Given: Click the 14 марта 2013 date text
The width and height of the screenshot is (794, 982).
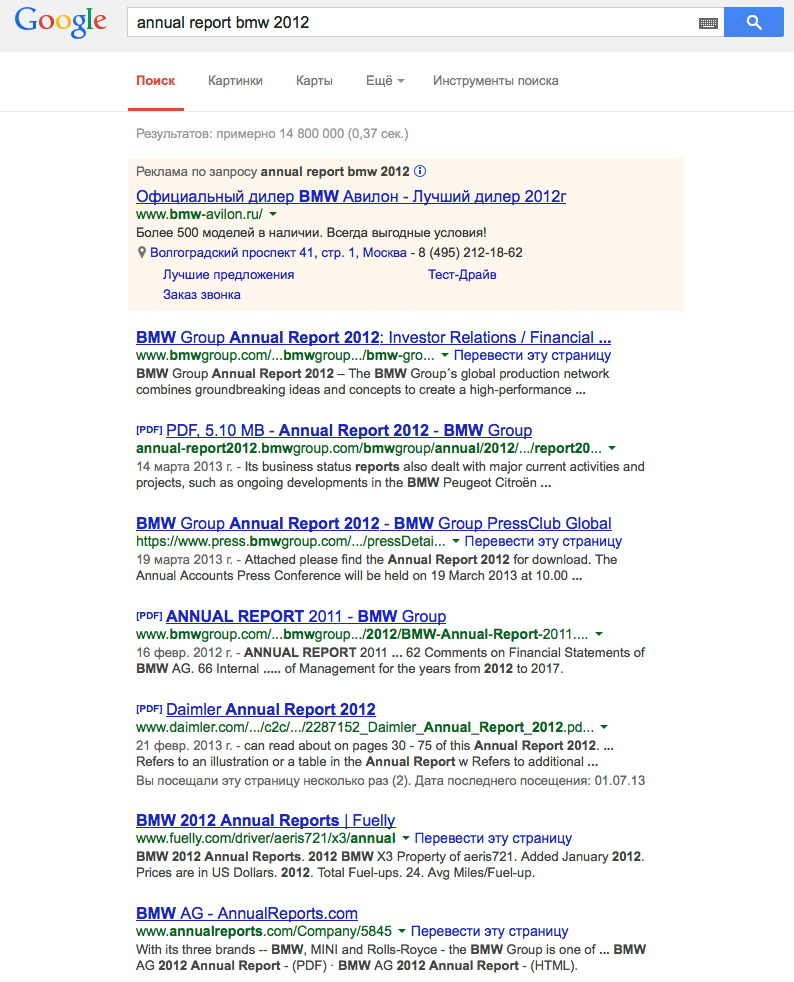Looking at the screenshot, I should (184, 467).
